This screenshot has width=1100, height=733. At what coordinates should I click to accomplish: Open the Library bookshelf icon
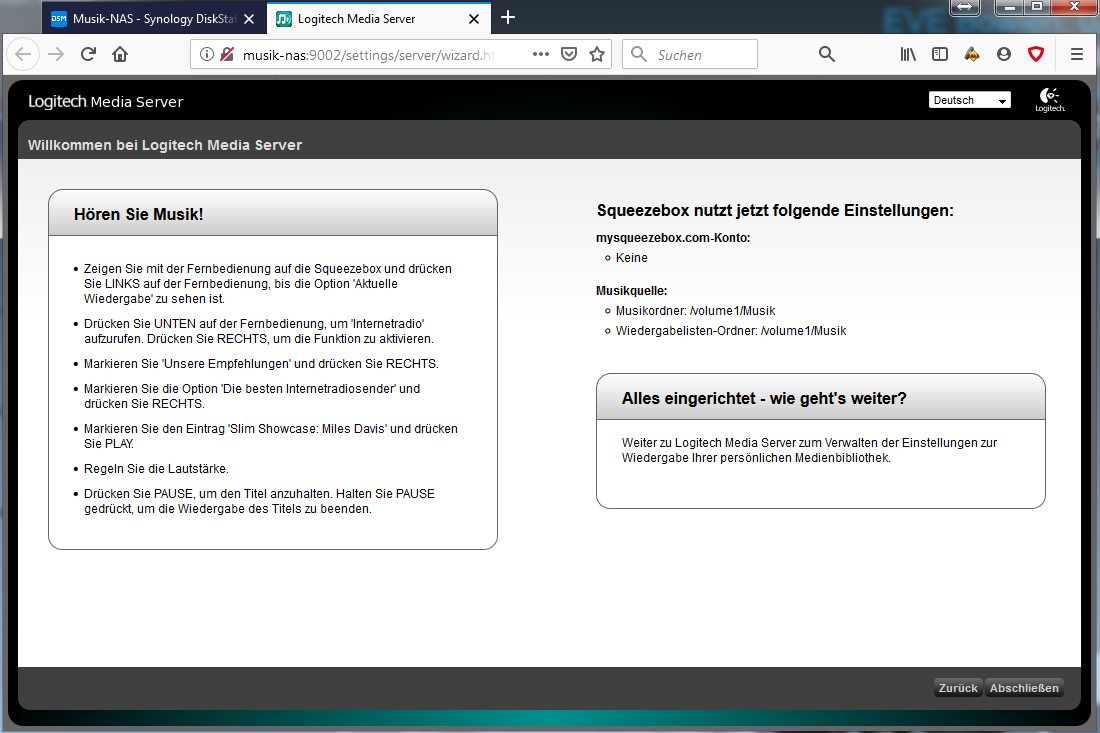tap(908, 54)
